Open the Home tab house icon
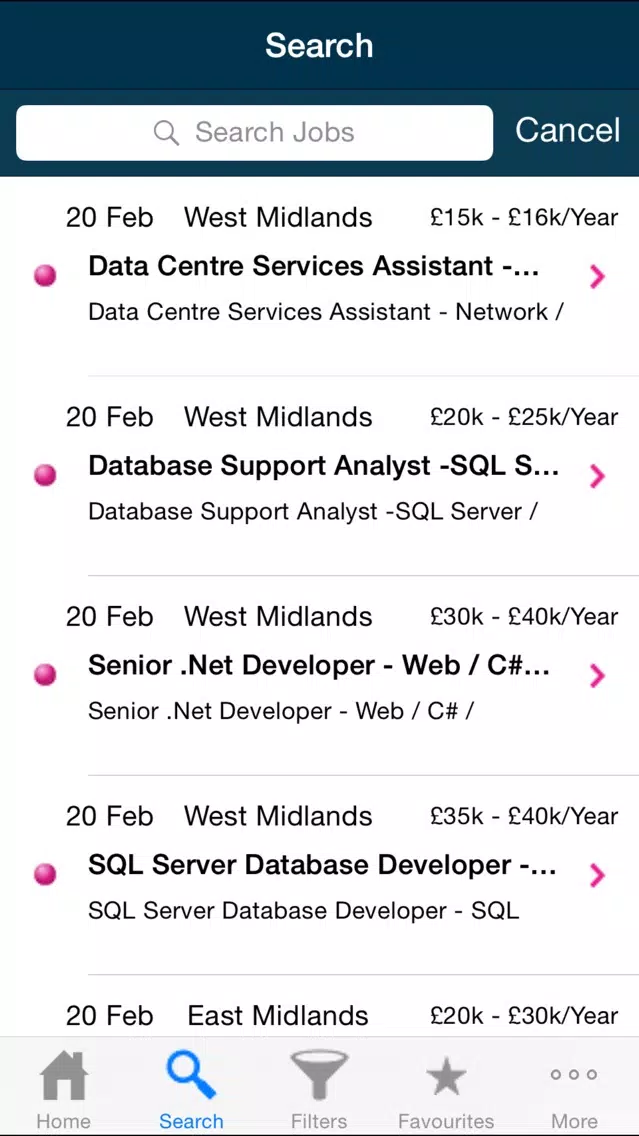The image size is (639, 1136). (x=63, y=1076)
